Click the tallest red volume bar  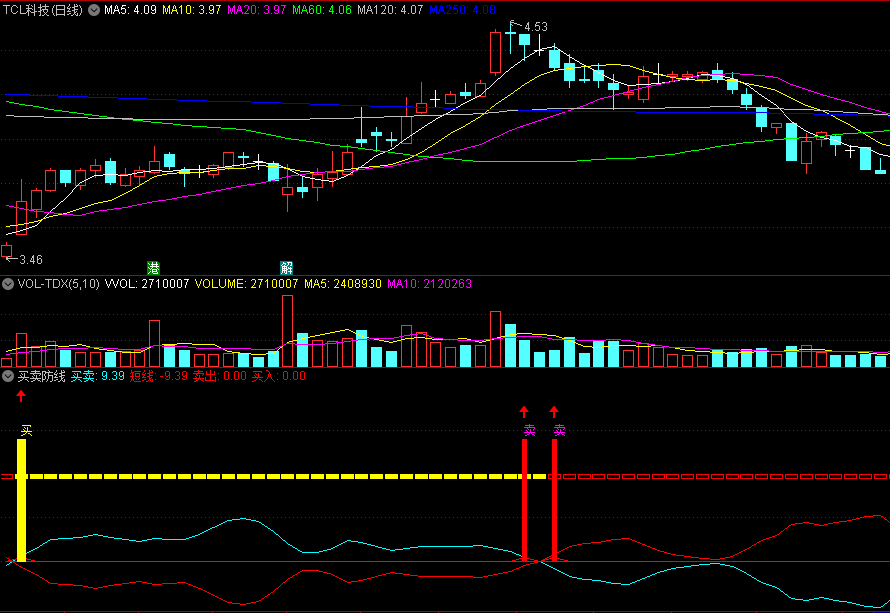[x=287, y=331]
